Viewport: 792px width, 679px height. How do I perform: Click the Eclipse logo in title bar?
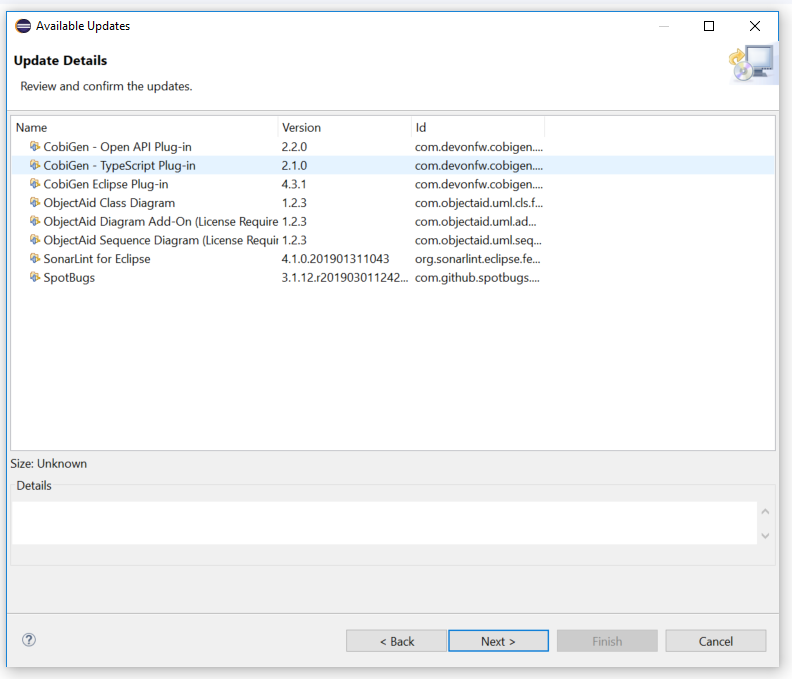point(23,26)
